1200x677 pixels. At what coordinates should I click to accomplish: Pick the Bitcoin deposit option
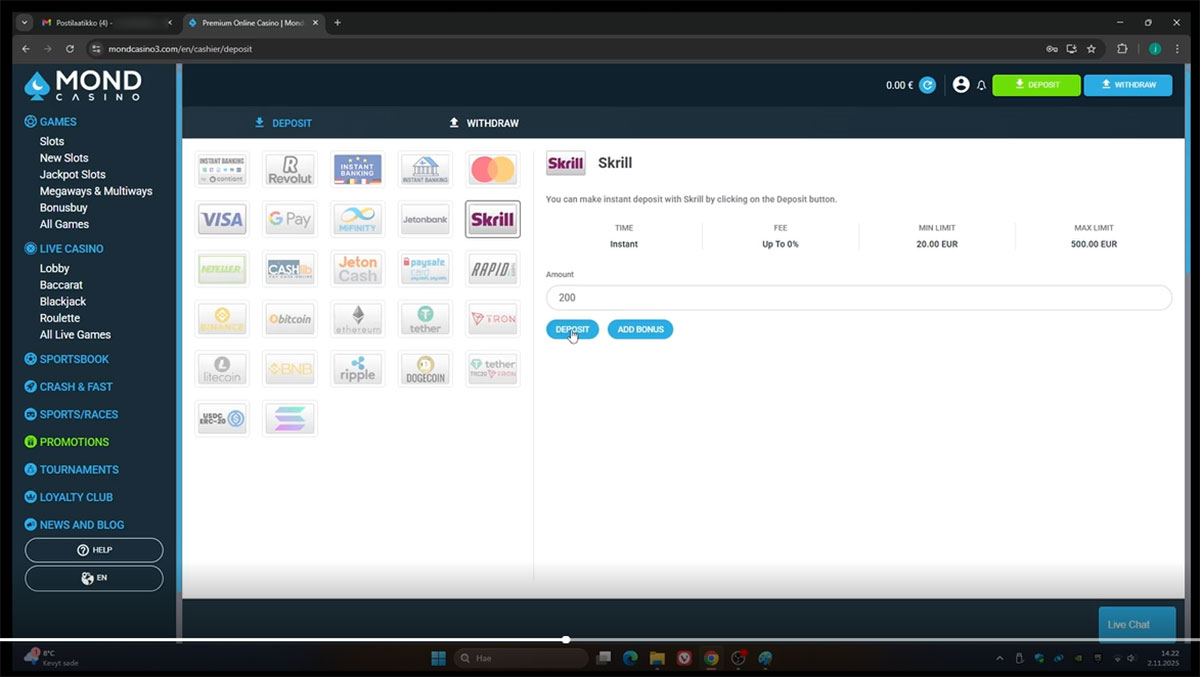(x=290, y=319)
